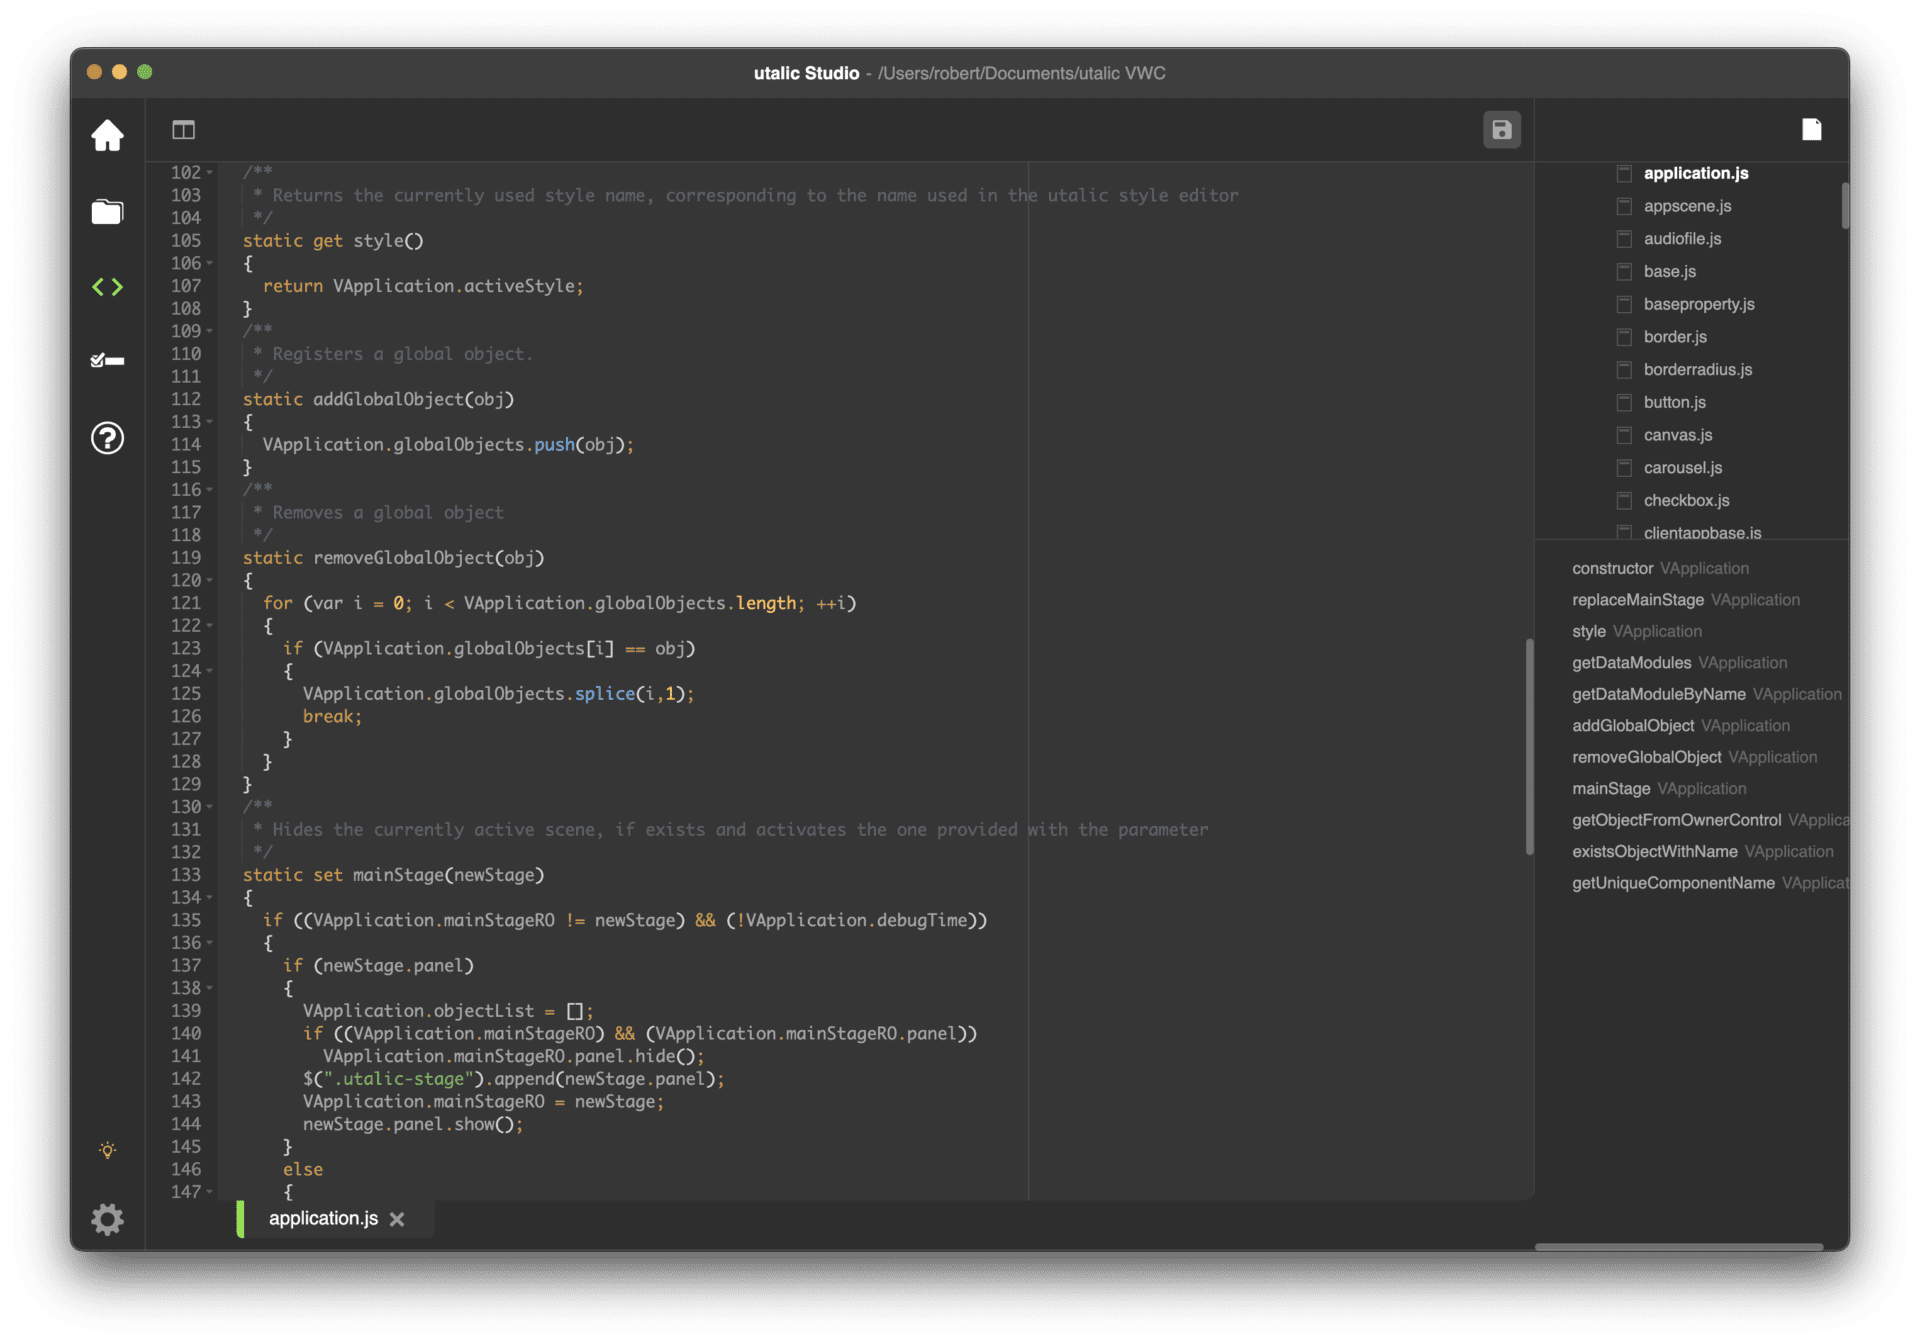Open the Home view icon
The width and height of the screenshot is (1920, 1344).
coord(107,135)
